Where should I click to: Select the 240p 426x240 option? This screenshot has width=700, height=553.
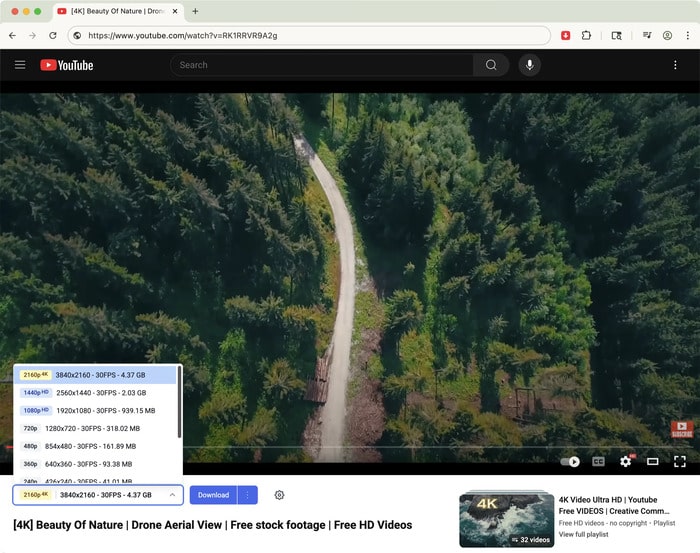click(x=95, y=480)
